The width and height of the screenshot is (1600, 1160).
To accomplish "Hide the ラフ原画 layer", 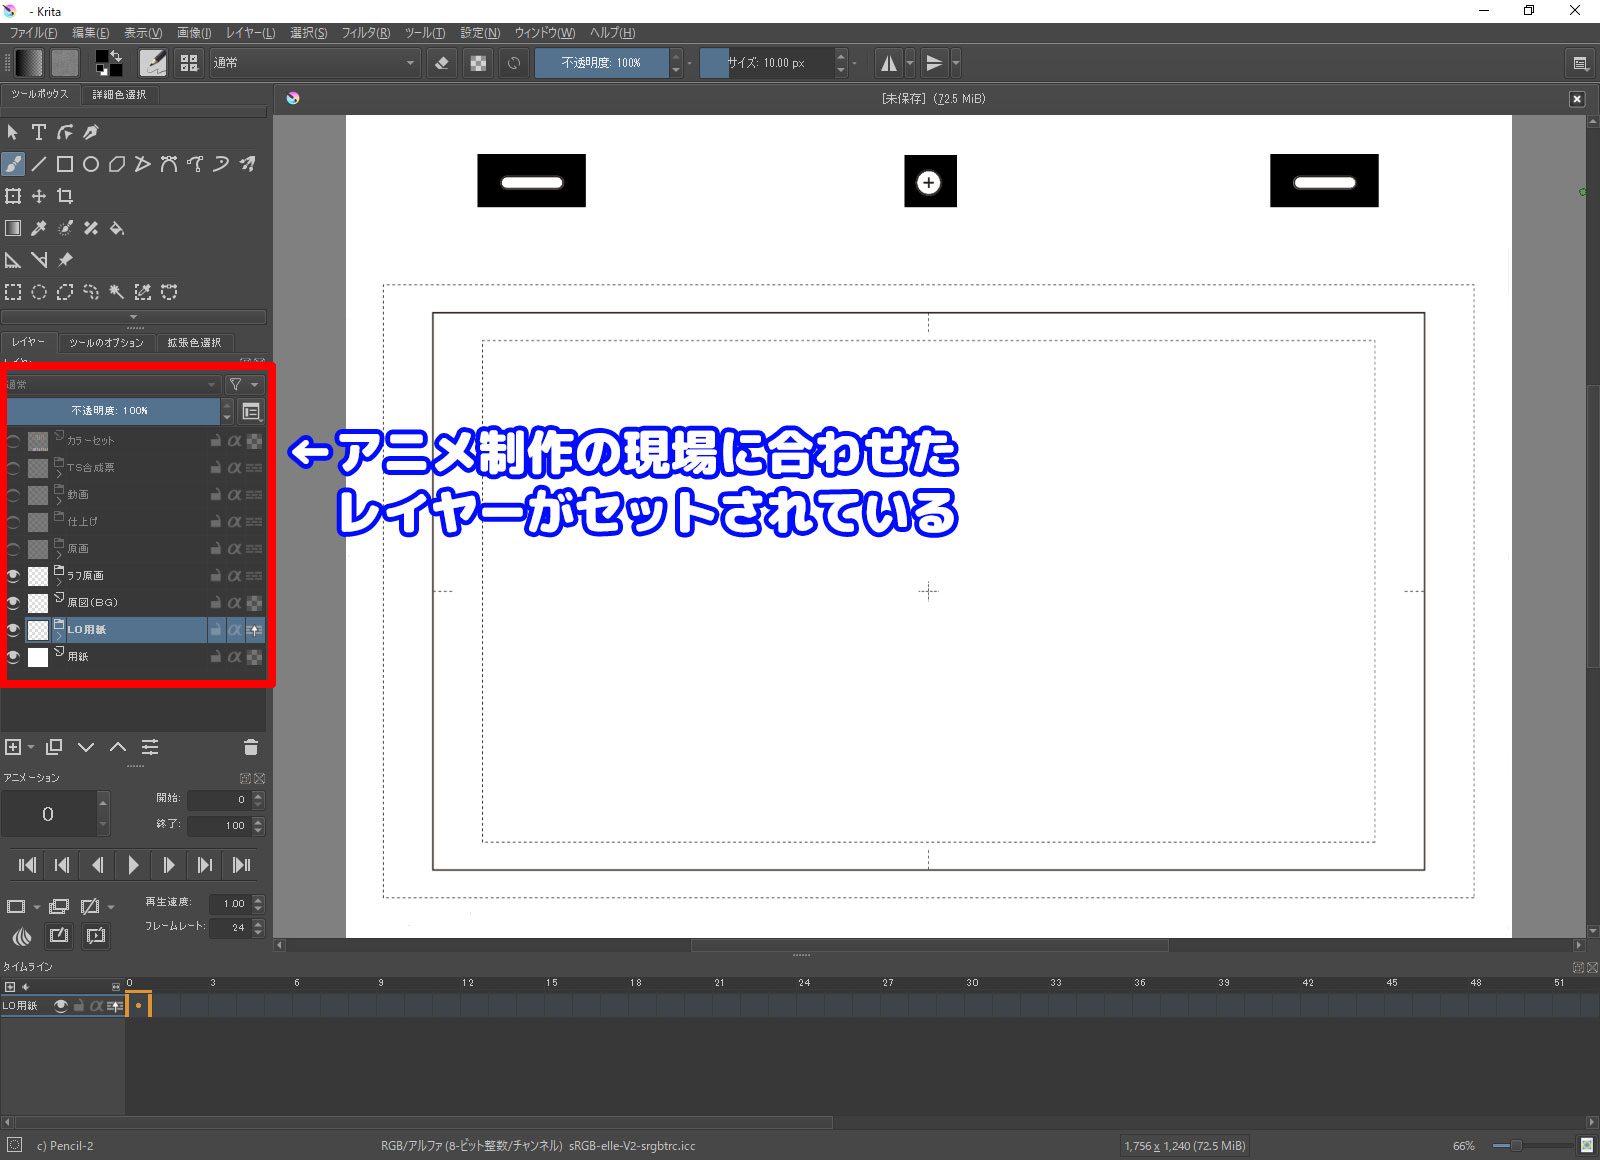I will tap(14, 576).
